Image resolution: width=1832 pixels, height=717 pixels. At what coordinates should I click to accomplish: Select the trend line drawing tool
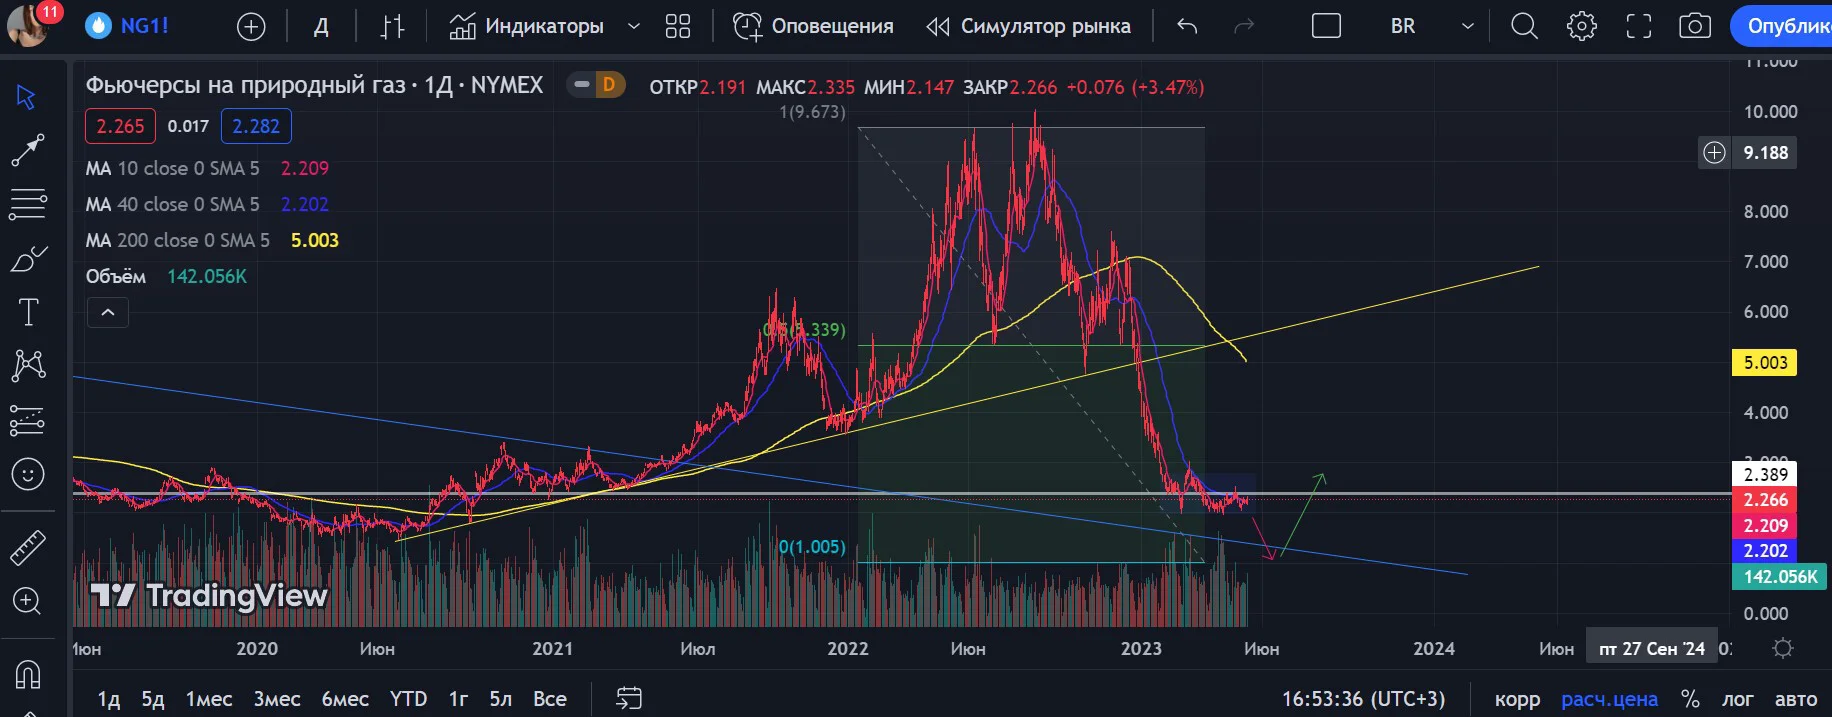coord(27,150)
